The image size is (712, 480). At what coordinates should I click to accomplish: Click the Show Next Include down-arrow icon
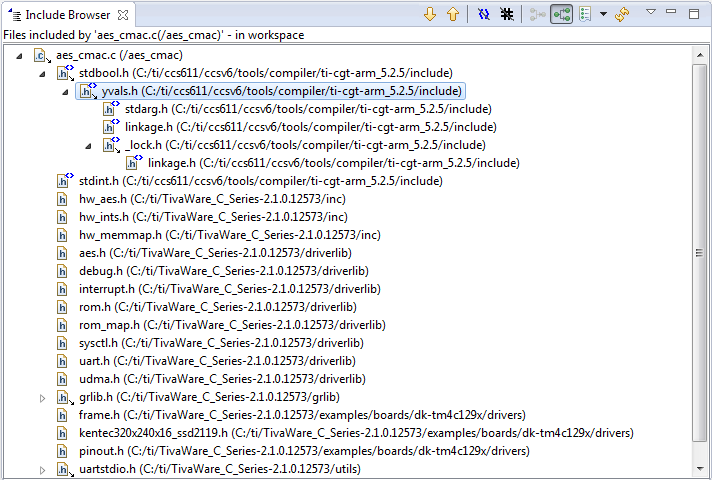point(430,15)
